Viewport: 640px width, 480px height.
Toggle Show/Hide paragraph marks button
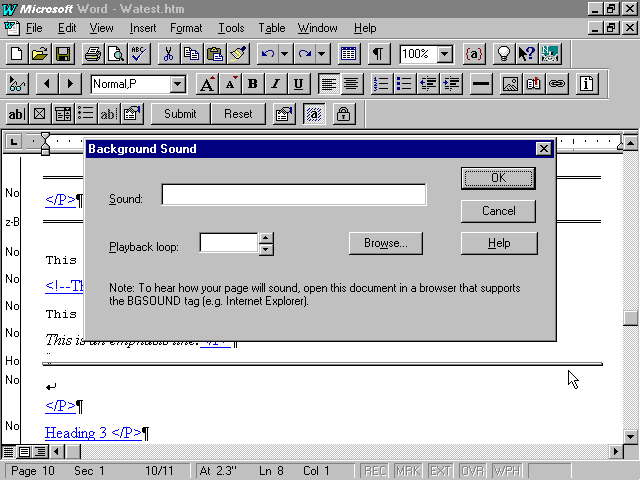[378, 54]
